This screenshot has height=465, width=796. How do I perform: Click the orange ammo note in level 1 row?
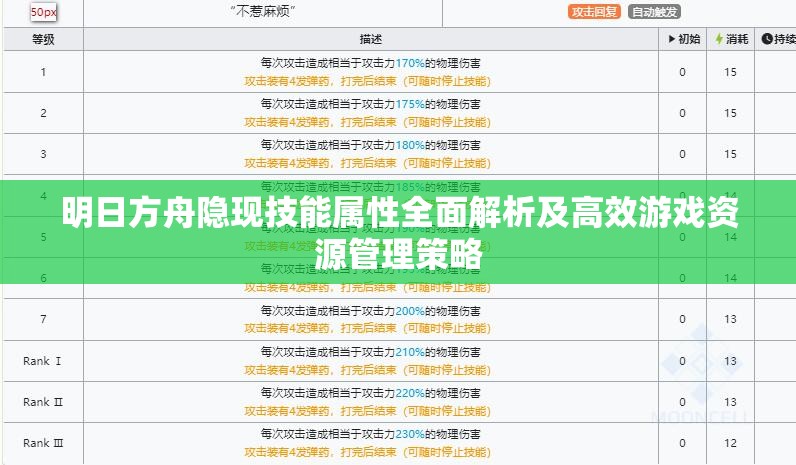[368, 81]
